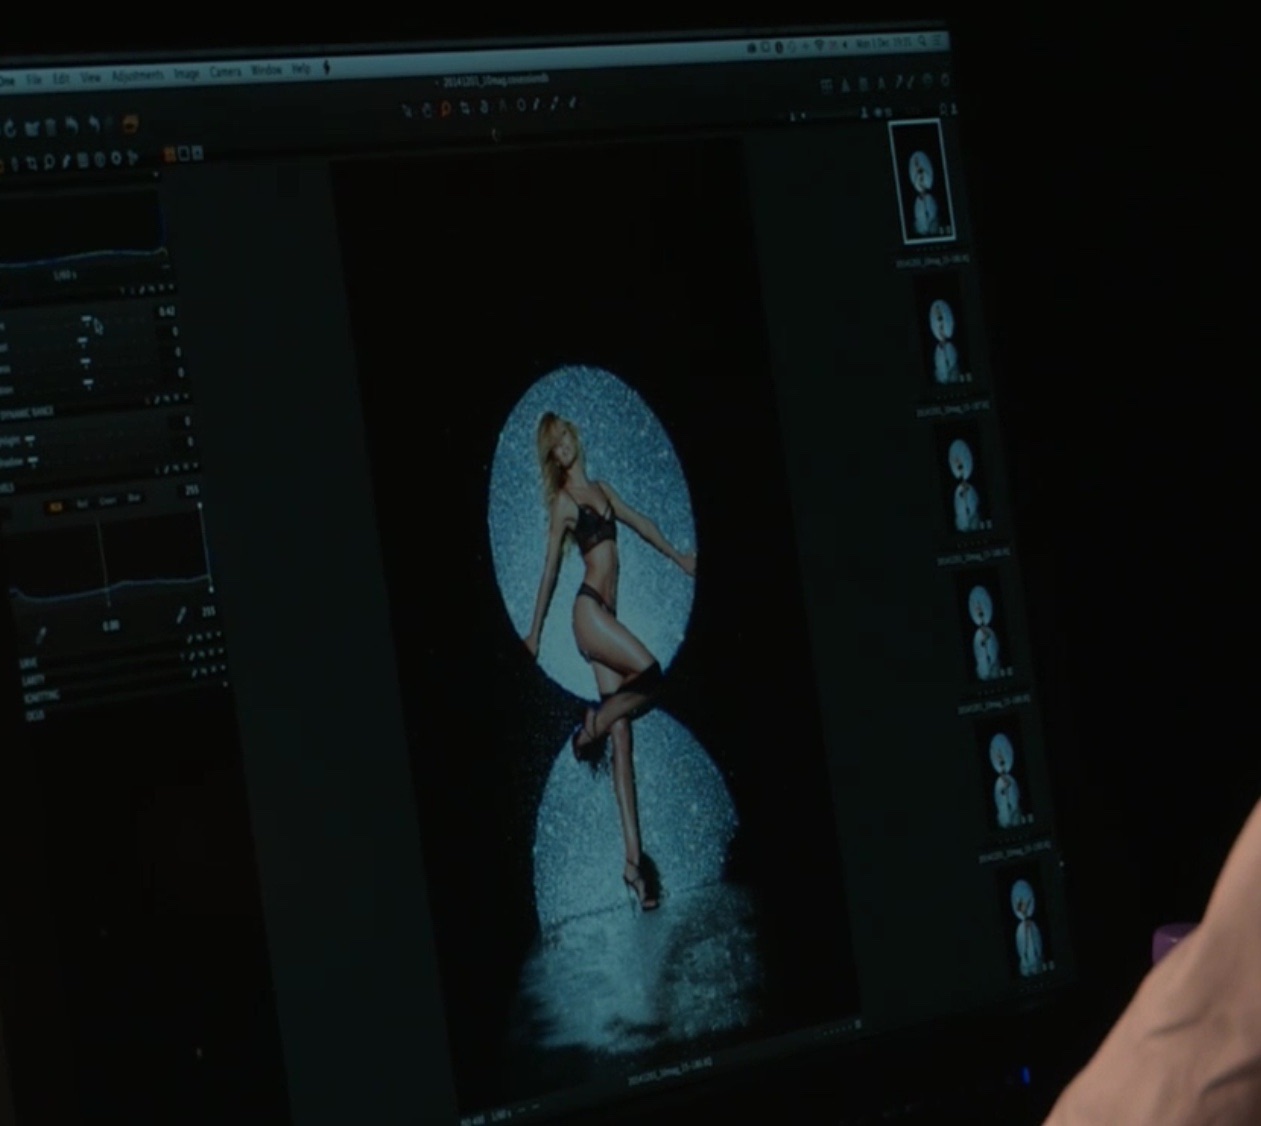Switch to the Composition (crop) tool tab
Viewport: 1261px width, 1126px height.
click(x=31, y=162)
